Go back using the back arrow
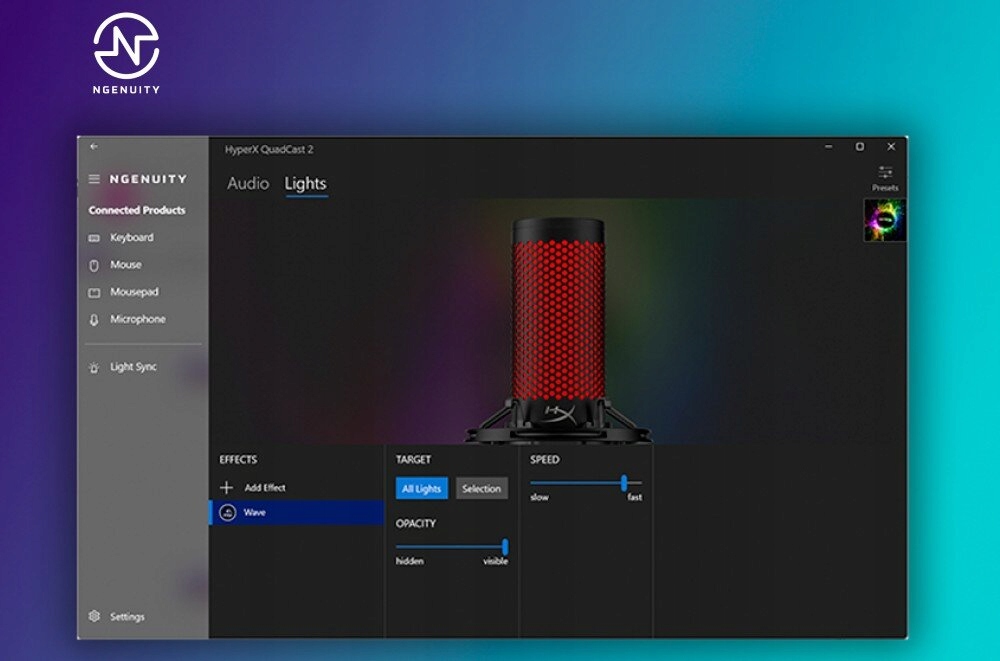The image size is (1000, 661). tap(95, 144)
